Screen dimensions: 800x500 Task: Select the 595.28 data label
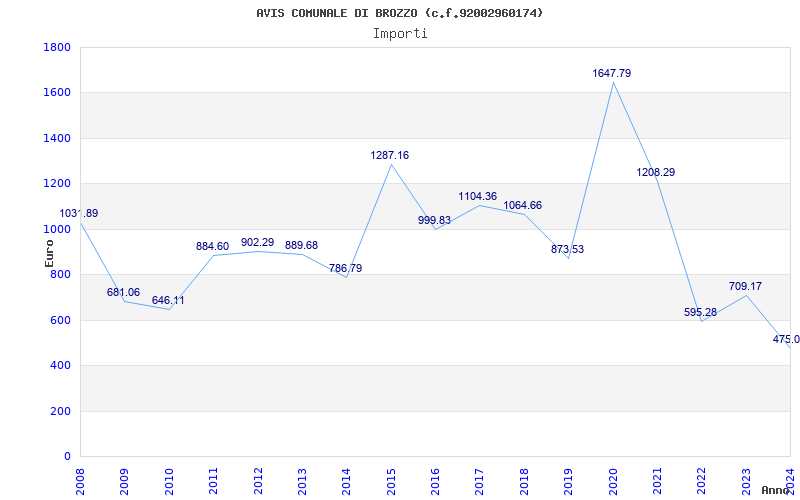700,312
